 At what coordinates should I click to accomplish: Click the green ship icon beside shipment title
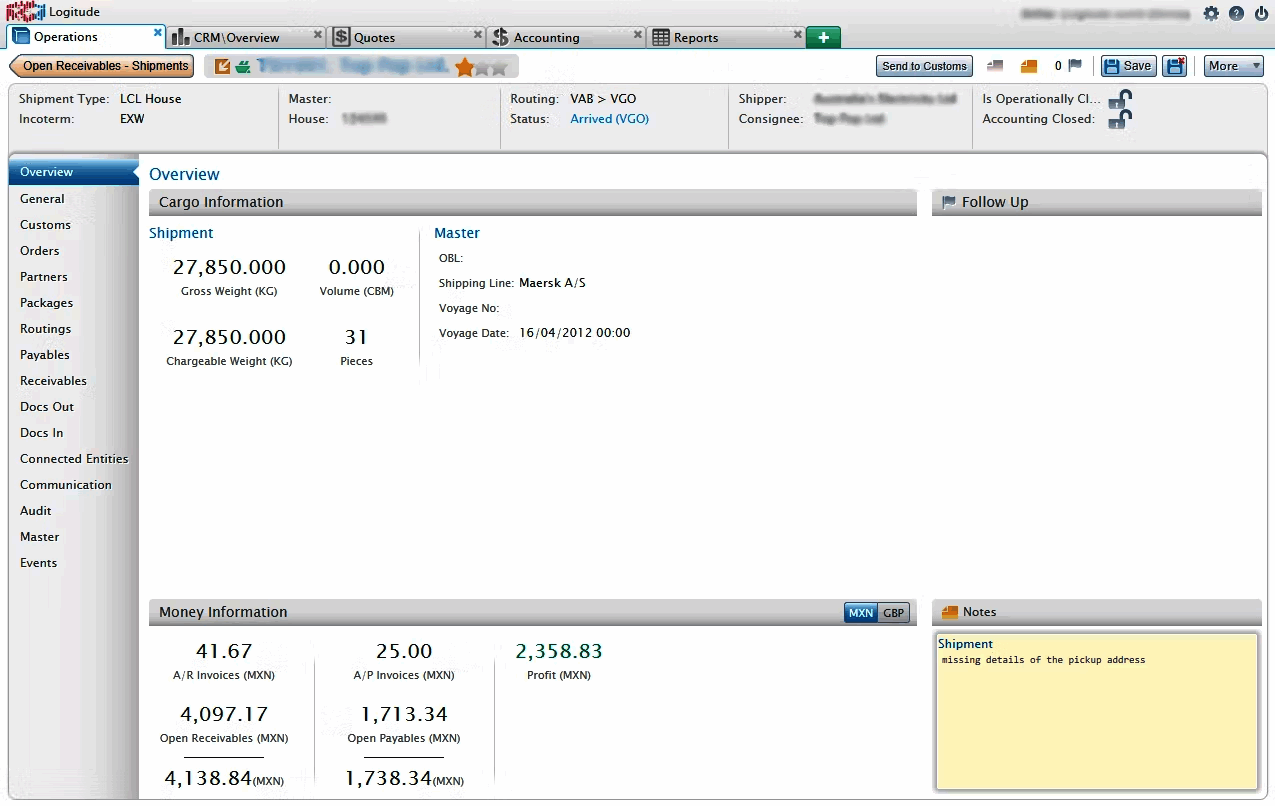pos(243,67)
